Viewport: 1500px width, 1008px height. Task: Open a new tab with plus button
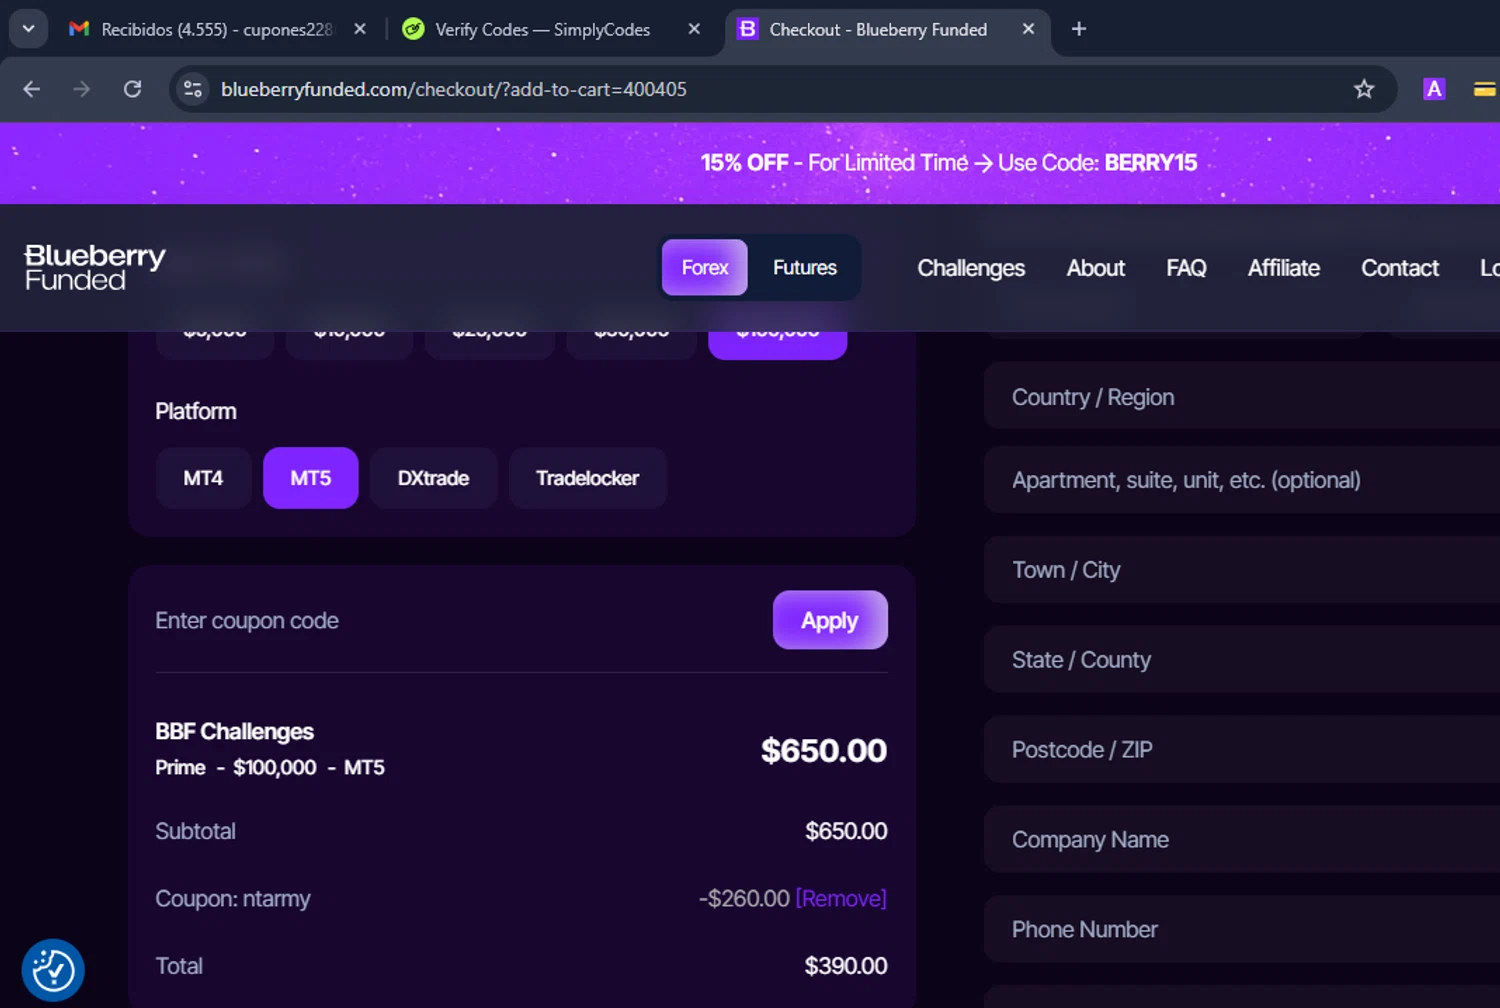[x=1078, y=29]
